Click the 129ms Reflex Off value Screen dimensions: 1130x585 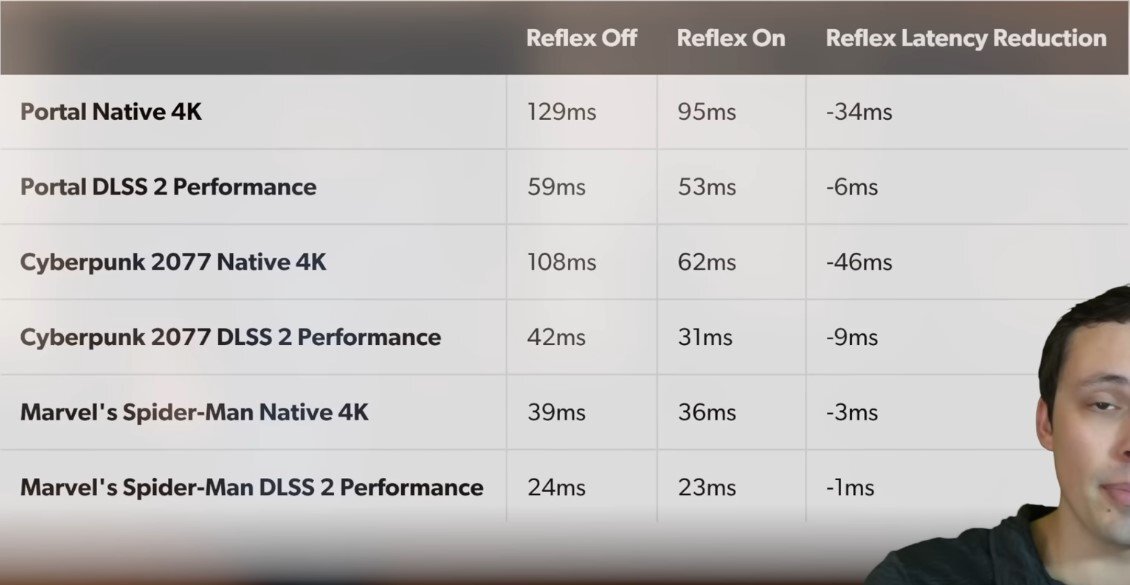(561, 112)
